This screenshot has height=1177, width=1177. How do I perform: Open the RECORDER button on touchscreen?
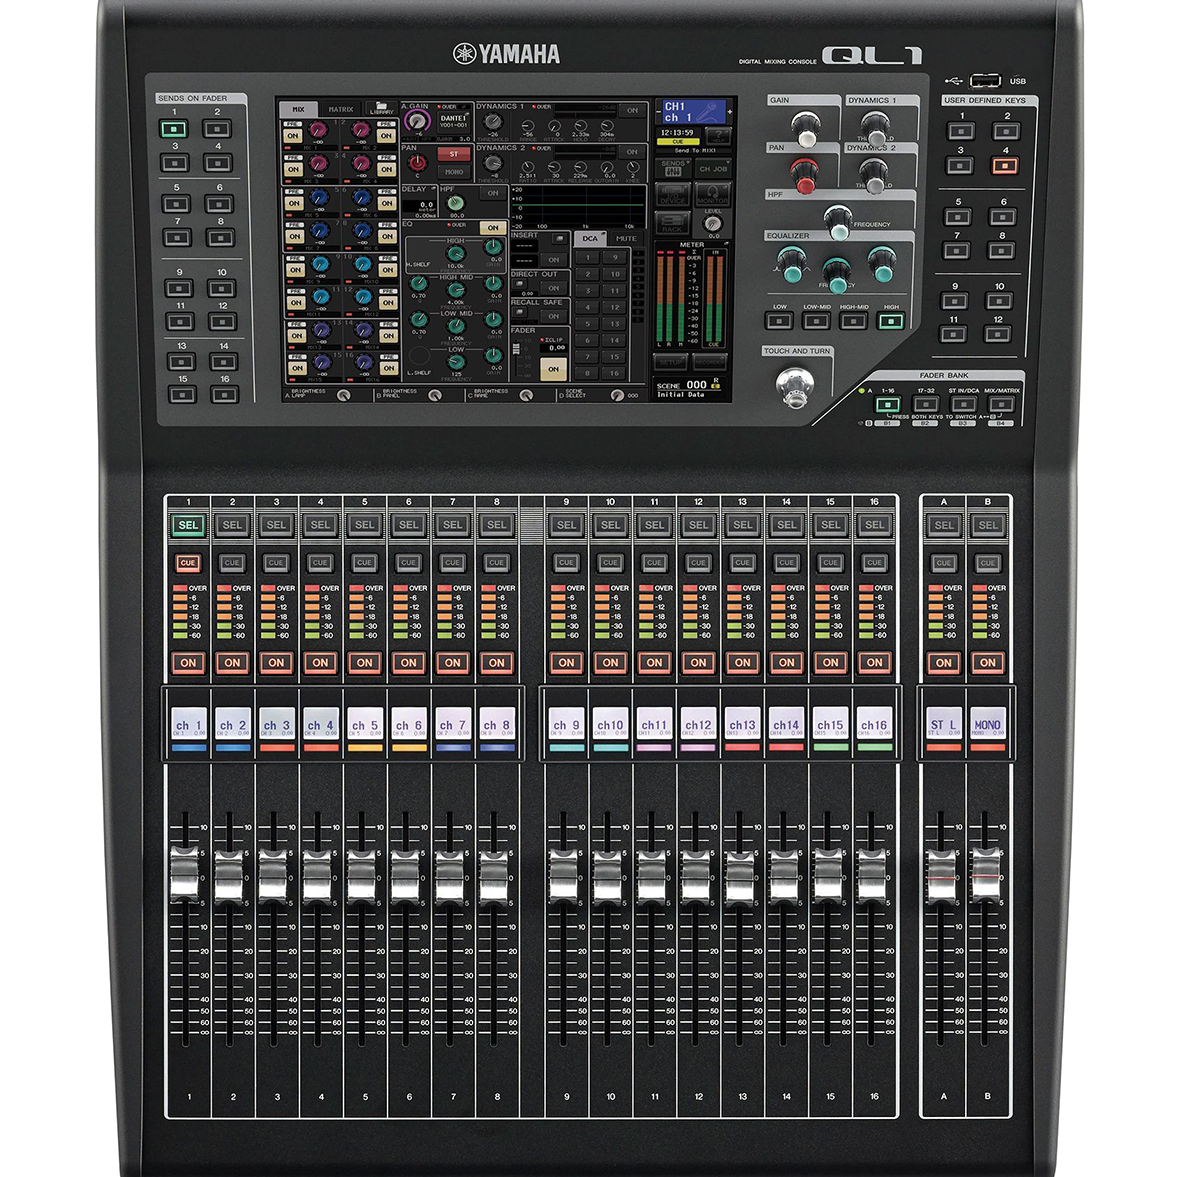(x=710, y=362)
